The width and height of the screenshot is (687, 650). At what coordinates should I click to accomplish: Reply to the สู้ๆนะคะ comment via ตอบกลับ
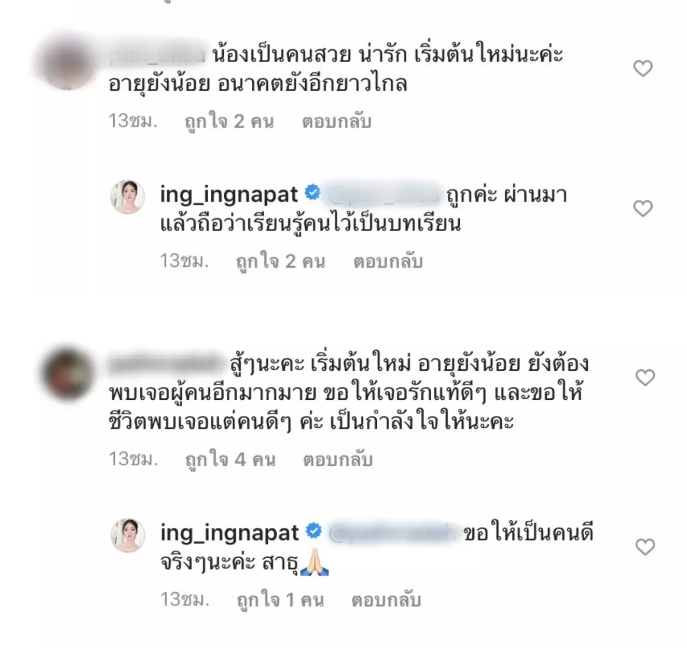[x=338, y=459]
